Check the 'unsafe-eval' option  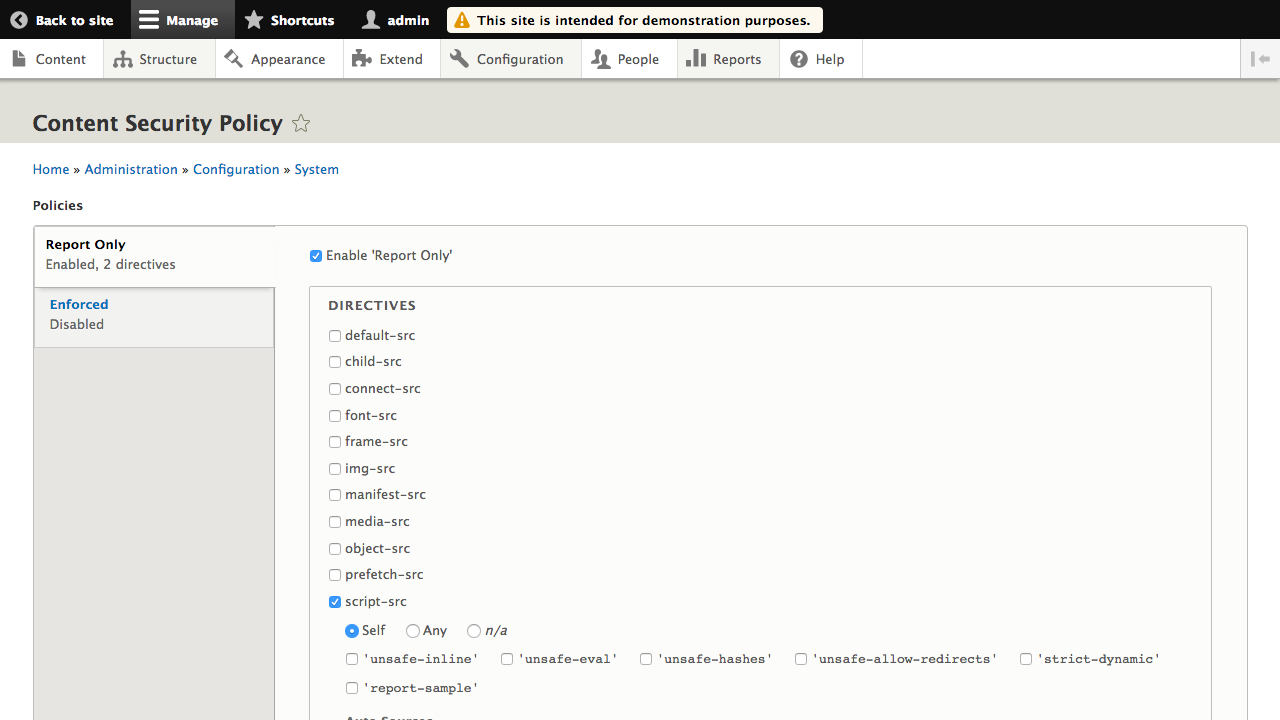507,659
